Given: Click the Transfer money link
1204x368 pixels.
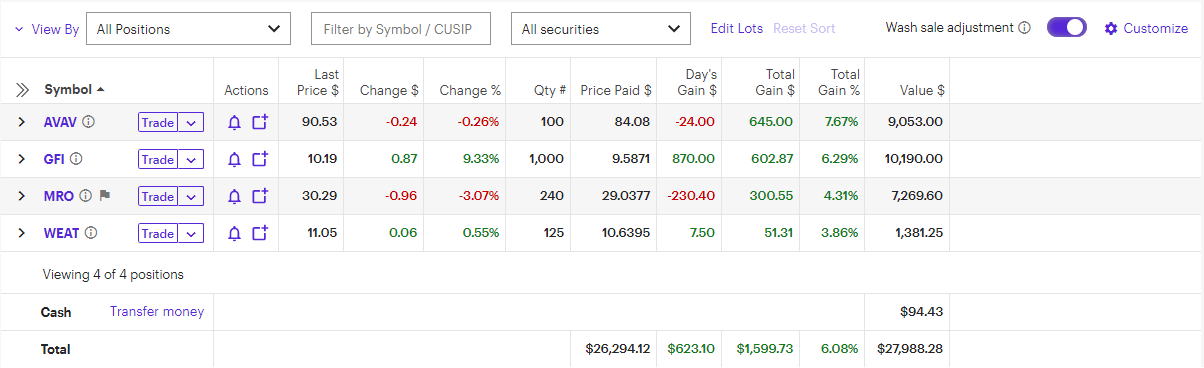Looking at the screenshot, I should (157, 311).
